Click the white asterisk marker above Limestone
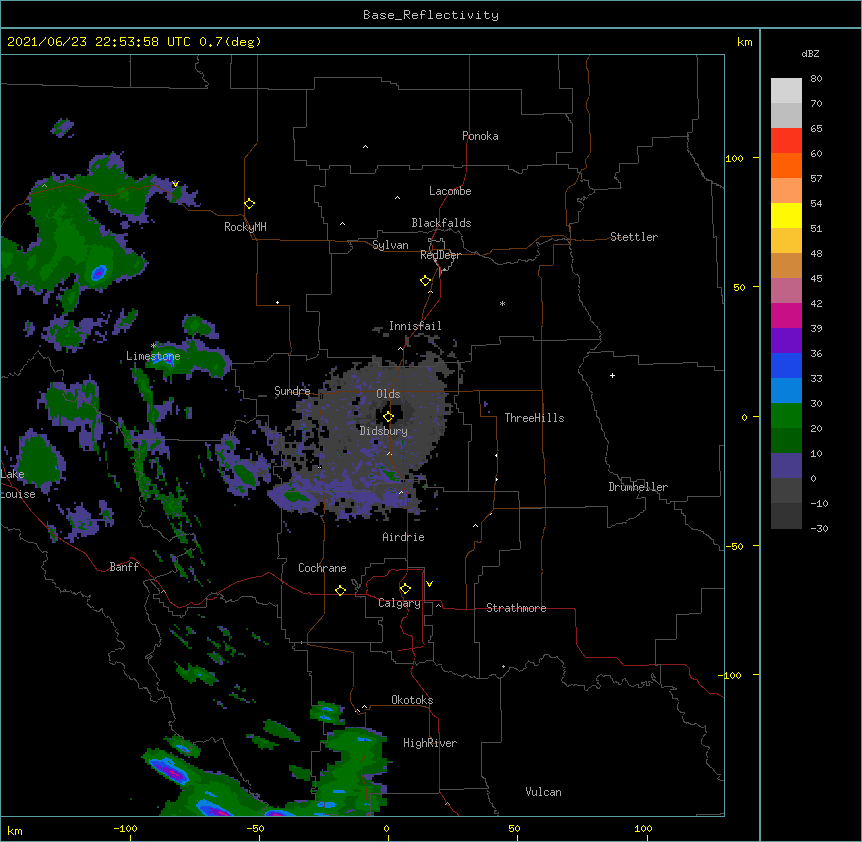Image resolution: width=862 pixels, height=842 pixels. coord(153,346)
